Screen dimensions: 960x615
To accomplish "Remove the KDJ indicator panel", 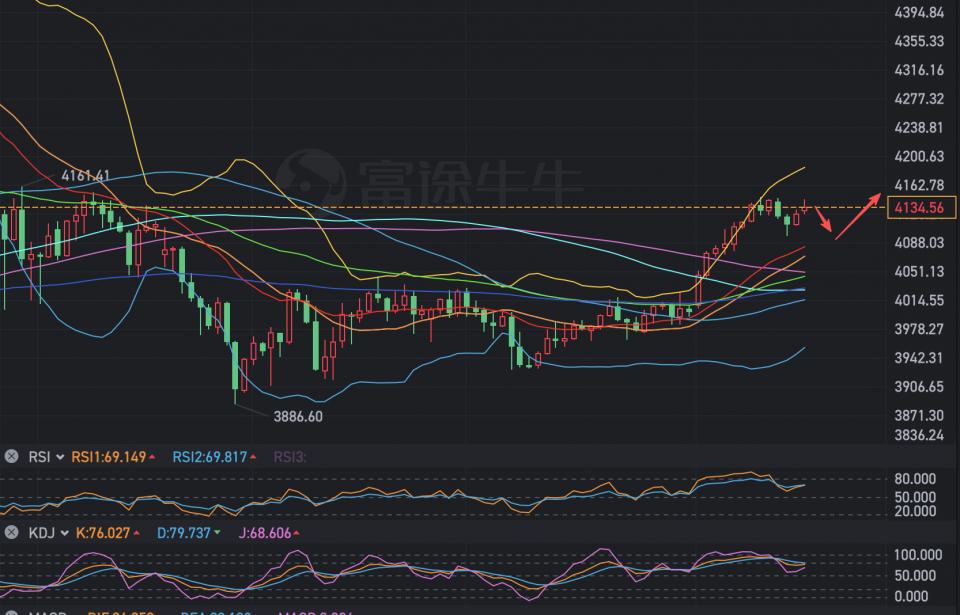I will (x=12, y=533).
